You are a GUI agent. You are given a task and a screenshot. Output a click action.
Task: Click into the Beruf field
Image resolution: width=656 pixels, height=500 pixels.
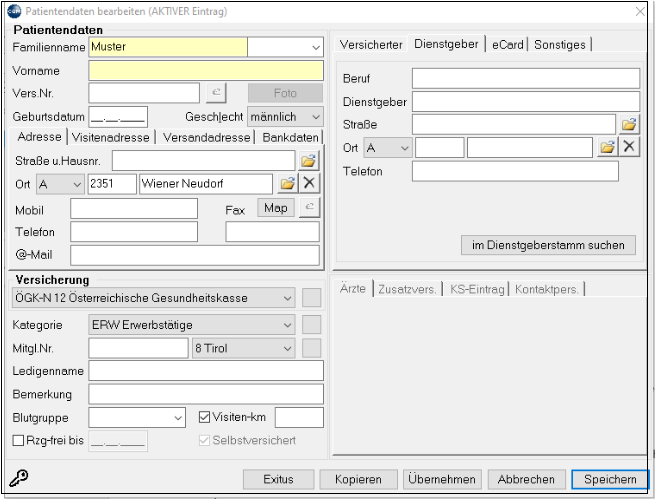(526, 78)
